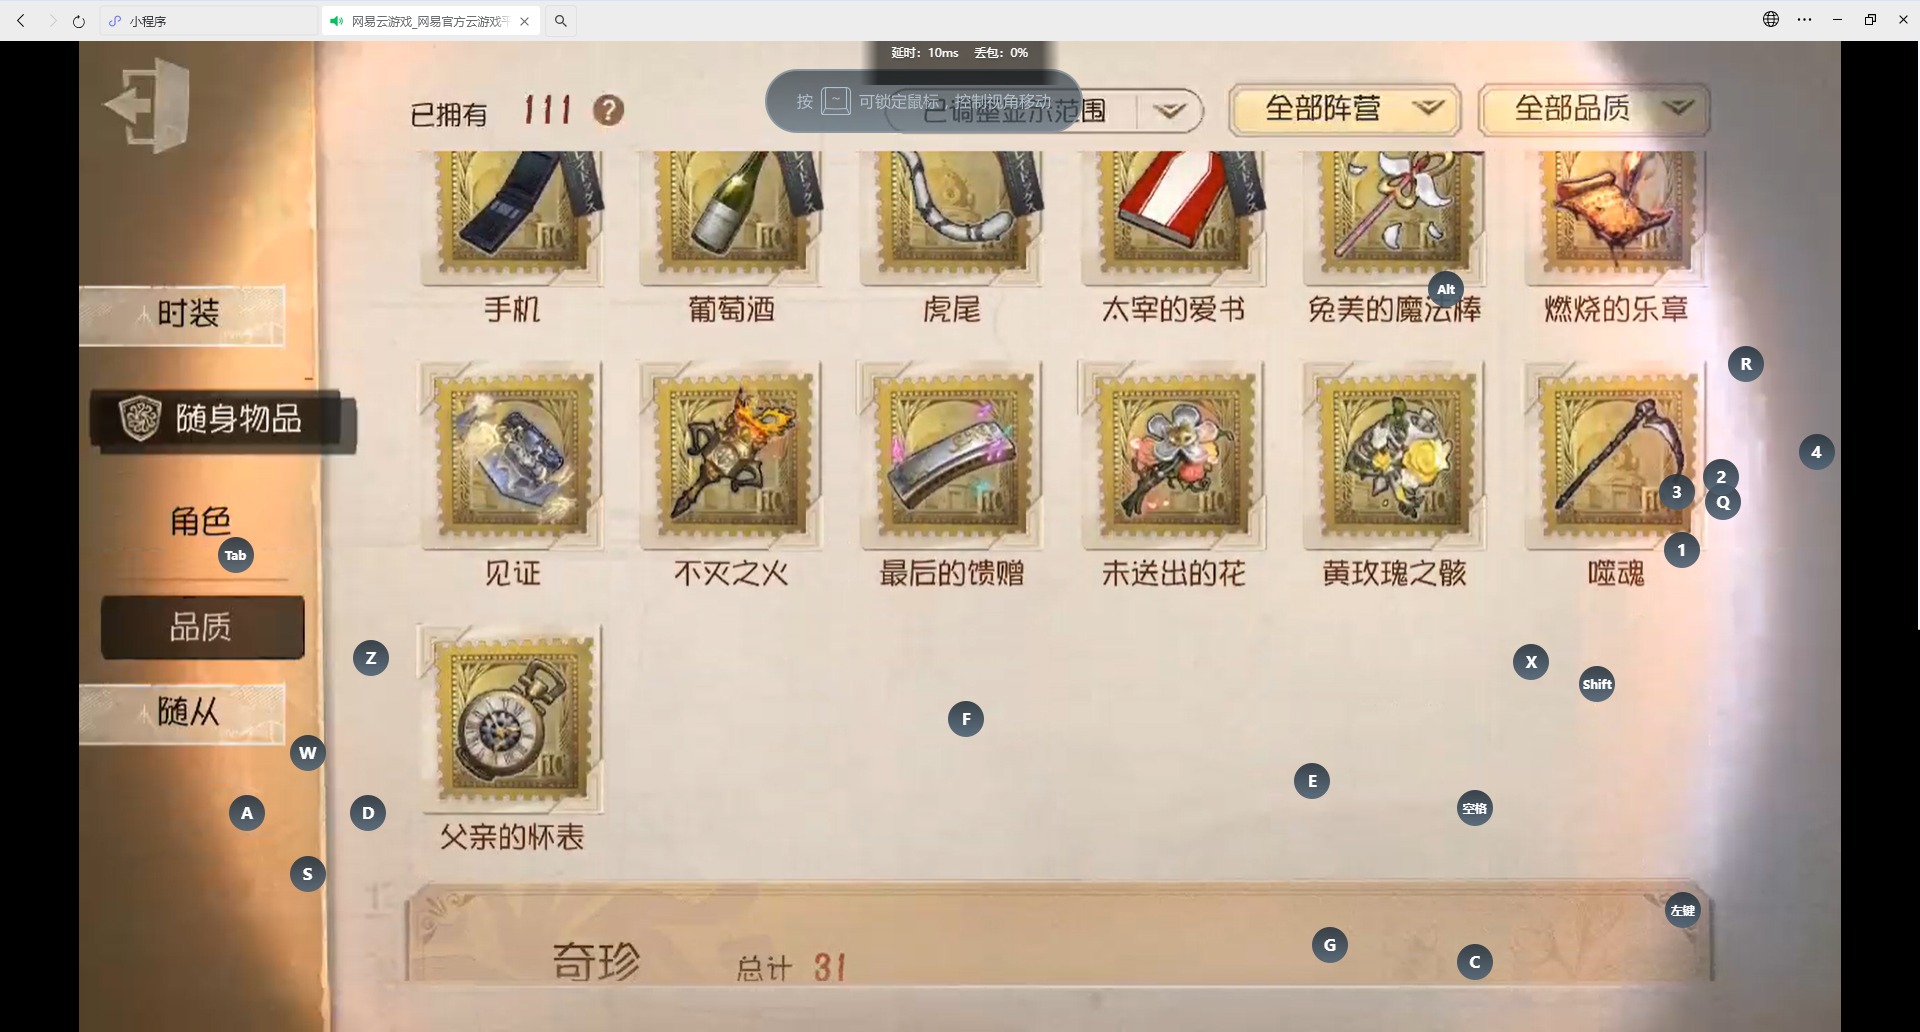
Task: Expand the display range dropdown arrow
Action: 1169,110
